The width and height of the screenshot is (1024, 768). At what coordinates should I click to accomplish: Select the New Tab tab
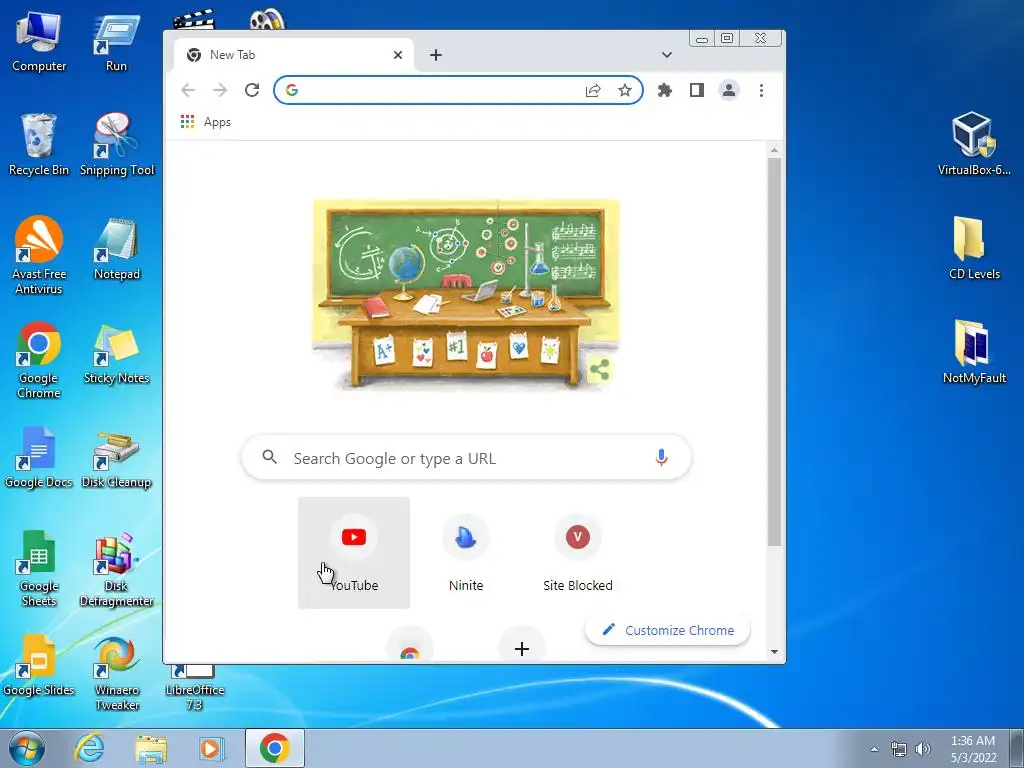click(x=294, y=55)
